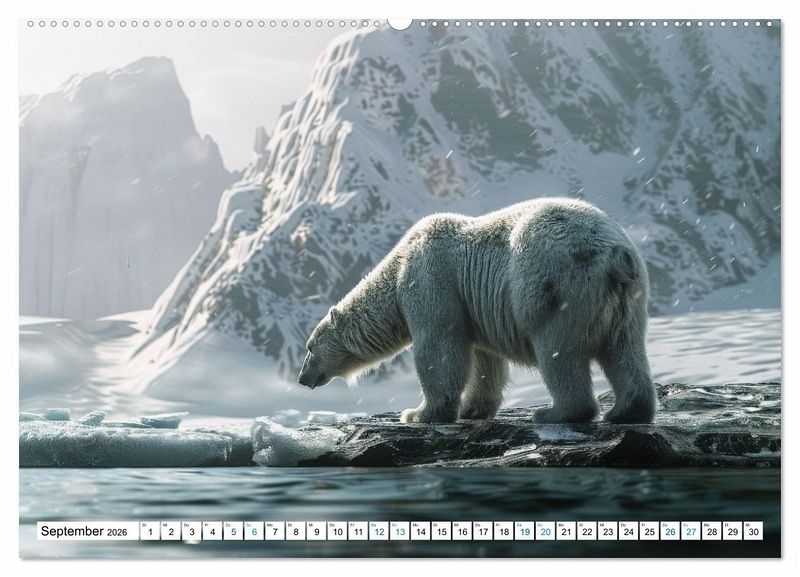Select day 18 in the date strip

tap(503, 531)
